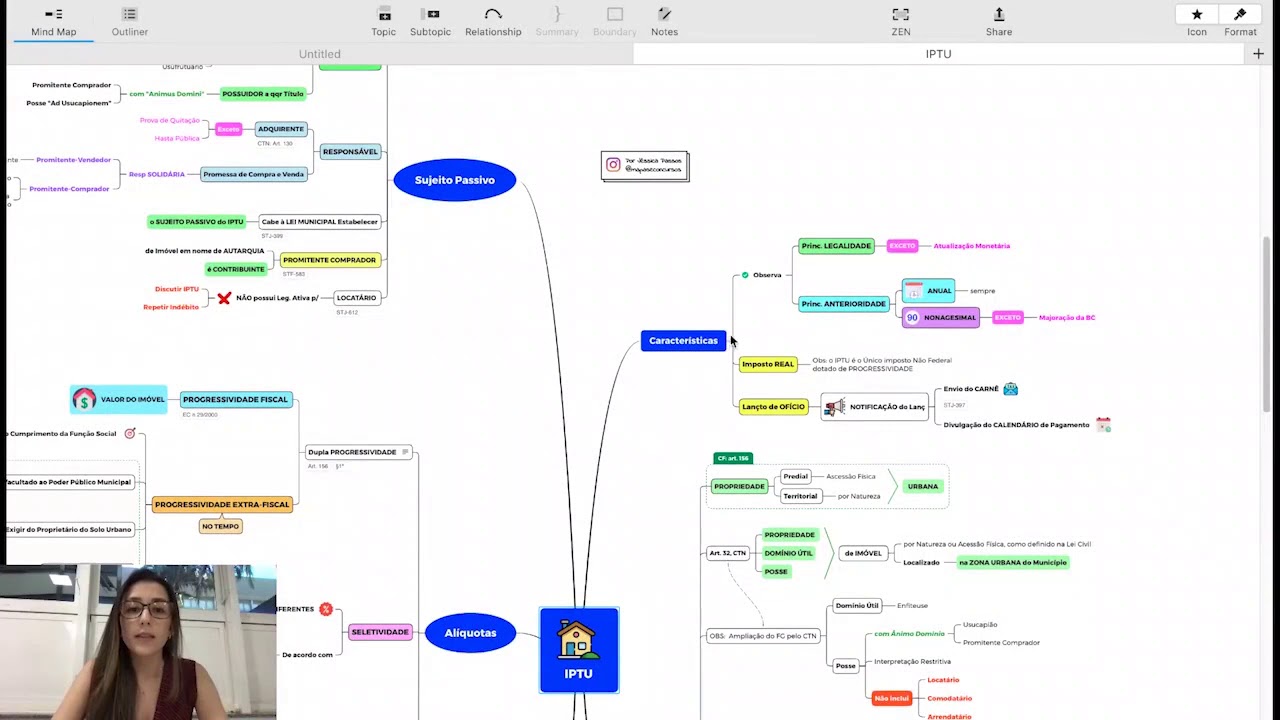Open the Share menu
Screen dimensions: 1280x720
point(999,22)
